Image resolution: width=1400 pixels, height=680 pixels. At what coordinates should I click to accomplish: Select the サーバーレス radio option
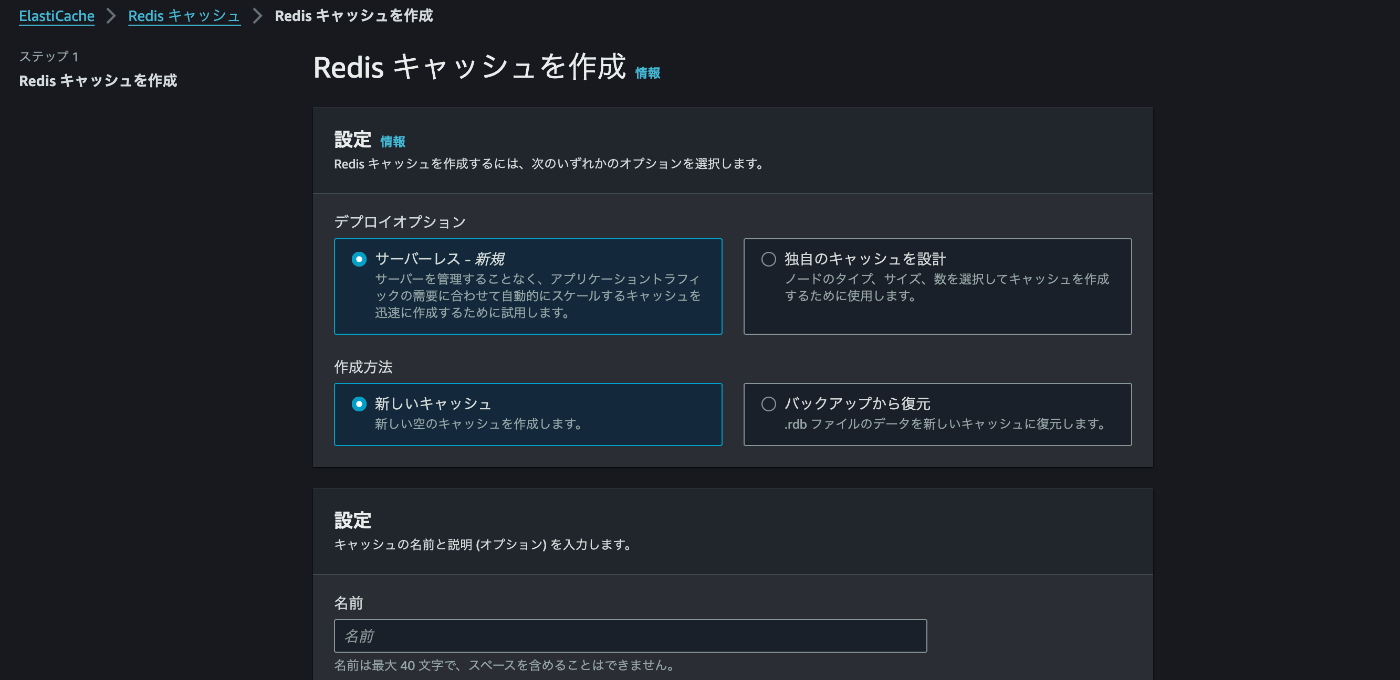coord(359,259)
